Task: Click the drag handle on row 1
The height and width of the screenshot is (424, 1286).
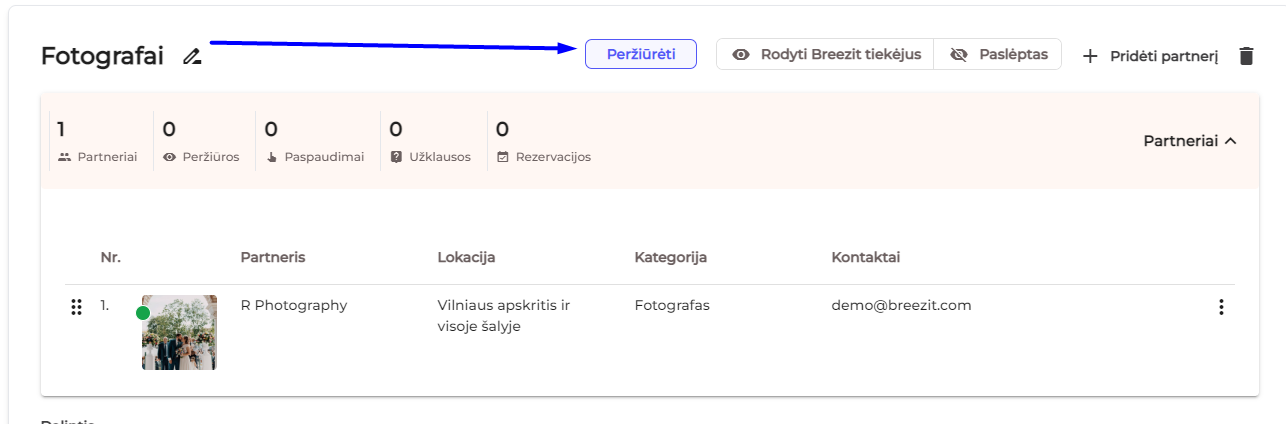Action: [x=76, y=307]
